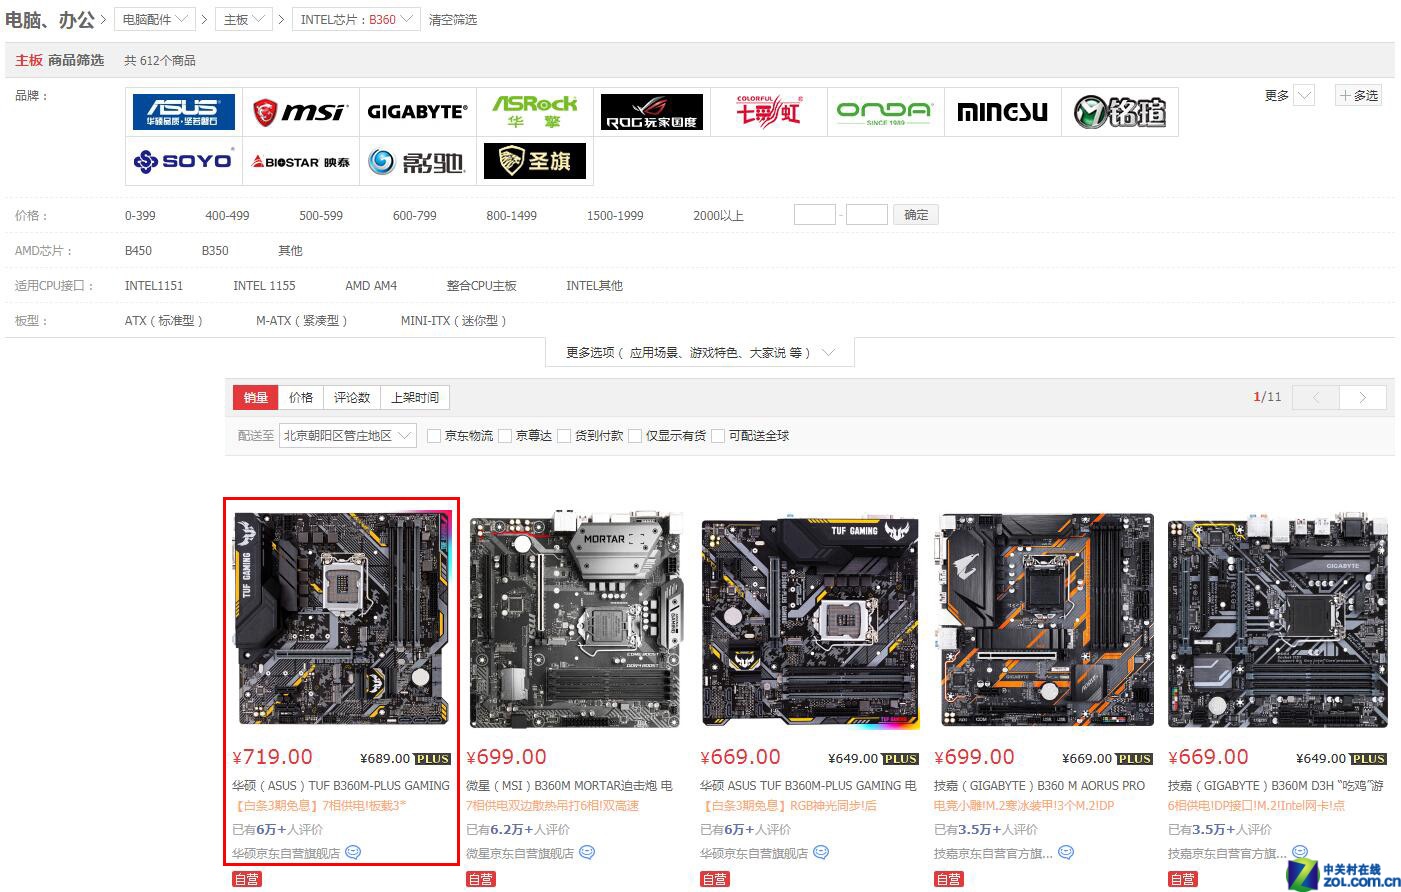Open the GIGABYTE B360M D3H product image
This screenshot has height=892, width=1401.
click(1279, 620)
